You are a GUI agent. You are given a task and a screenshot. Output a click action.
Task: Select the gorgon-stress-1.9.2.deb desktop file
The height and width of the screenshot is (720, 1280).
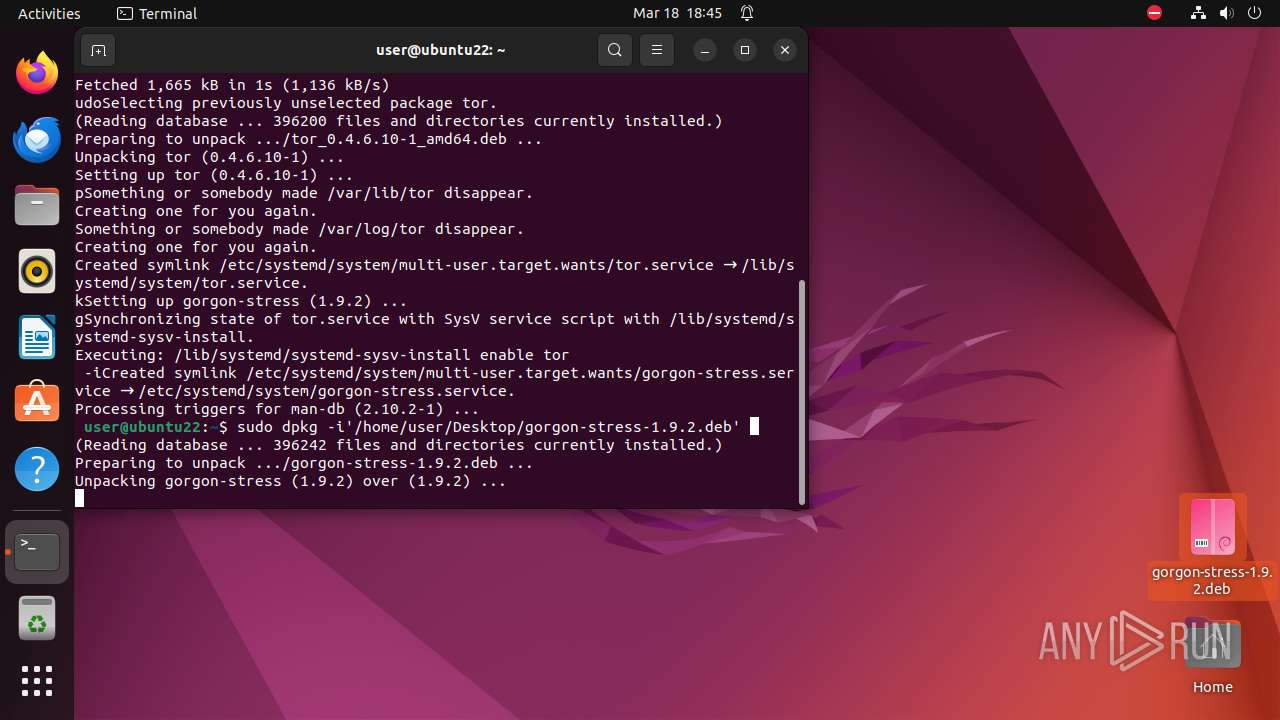(1212, 546)
